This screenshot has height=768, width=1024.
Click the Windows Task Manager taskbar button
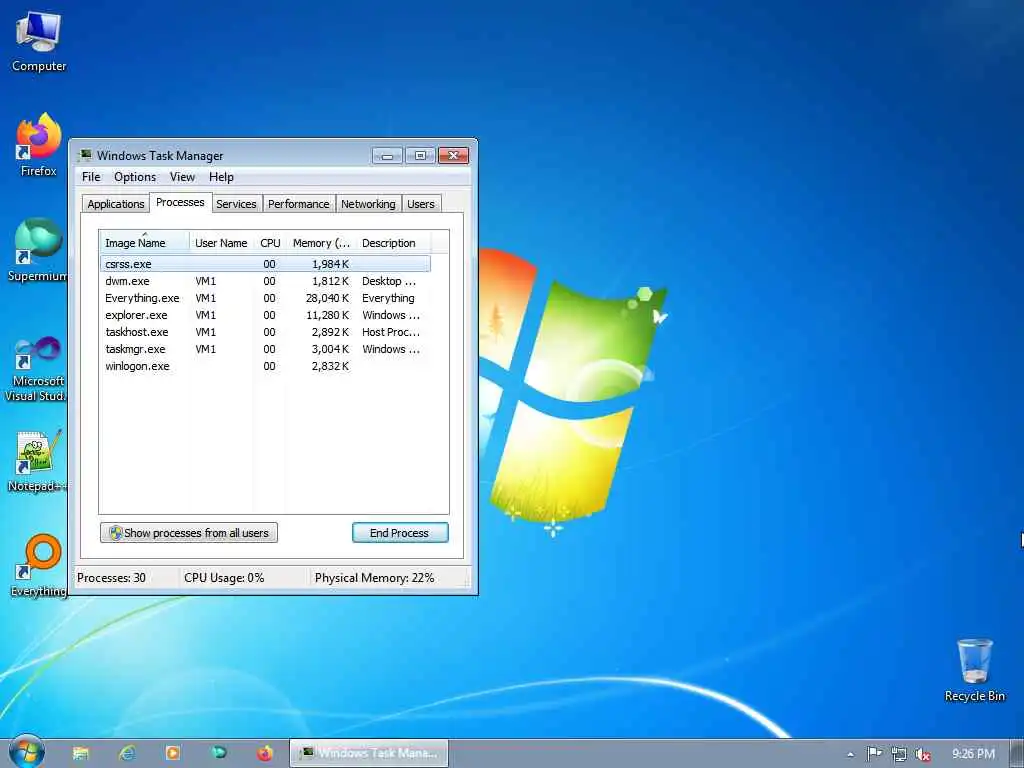tap(369, 753)
